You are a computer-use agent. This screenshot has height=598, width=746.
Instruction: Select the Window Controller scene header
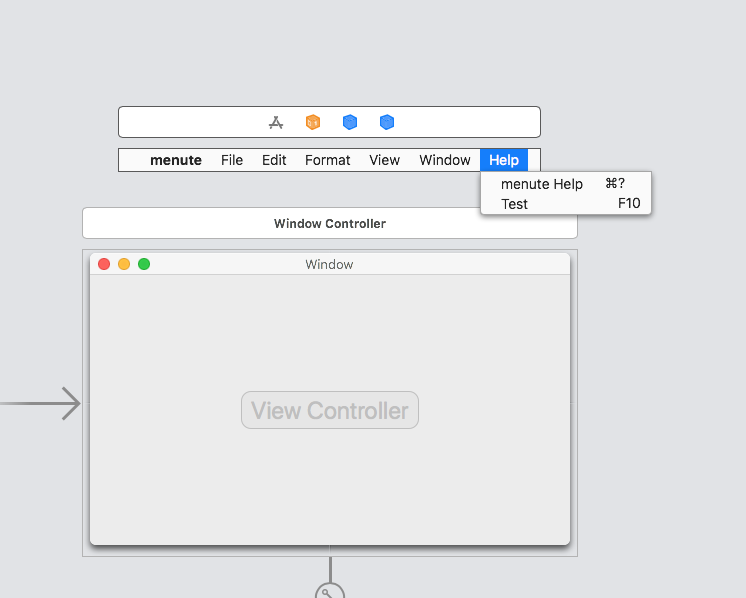(x=329, y=223)
